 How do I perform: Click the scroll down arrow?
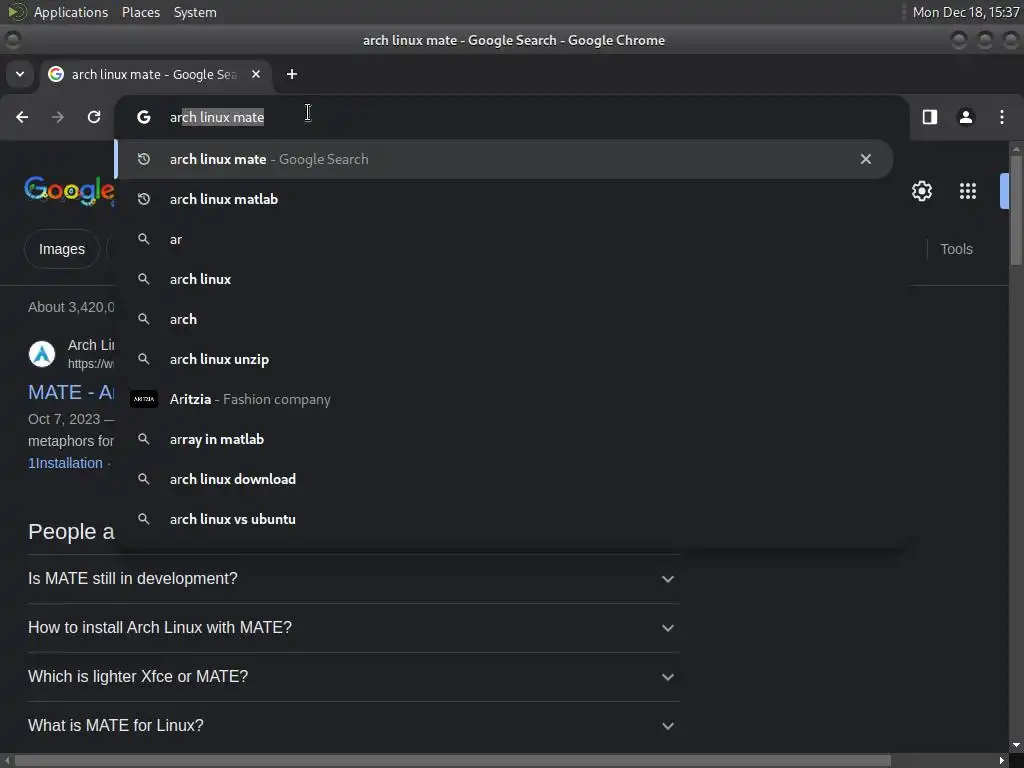(1016, 745)
